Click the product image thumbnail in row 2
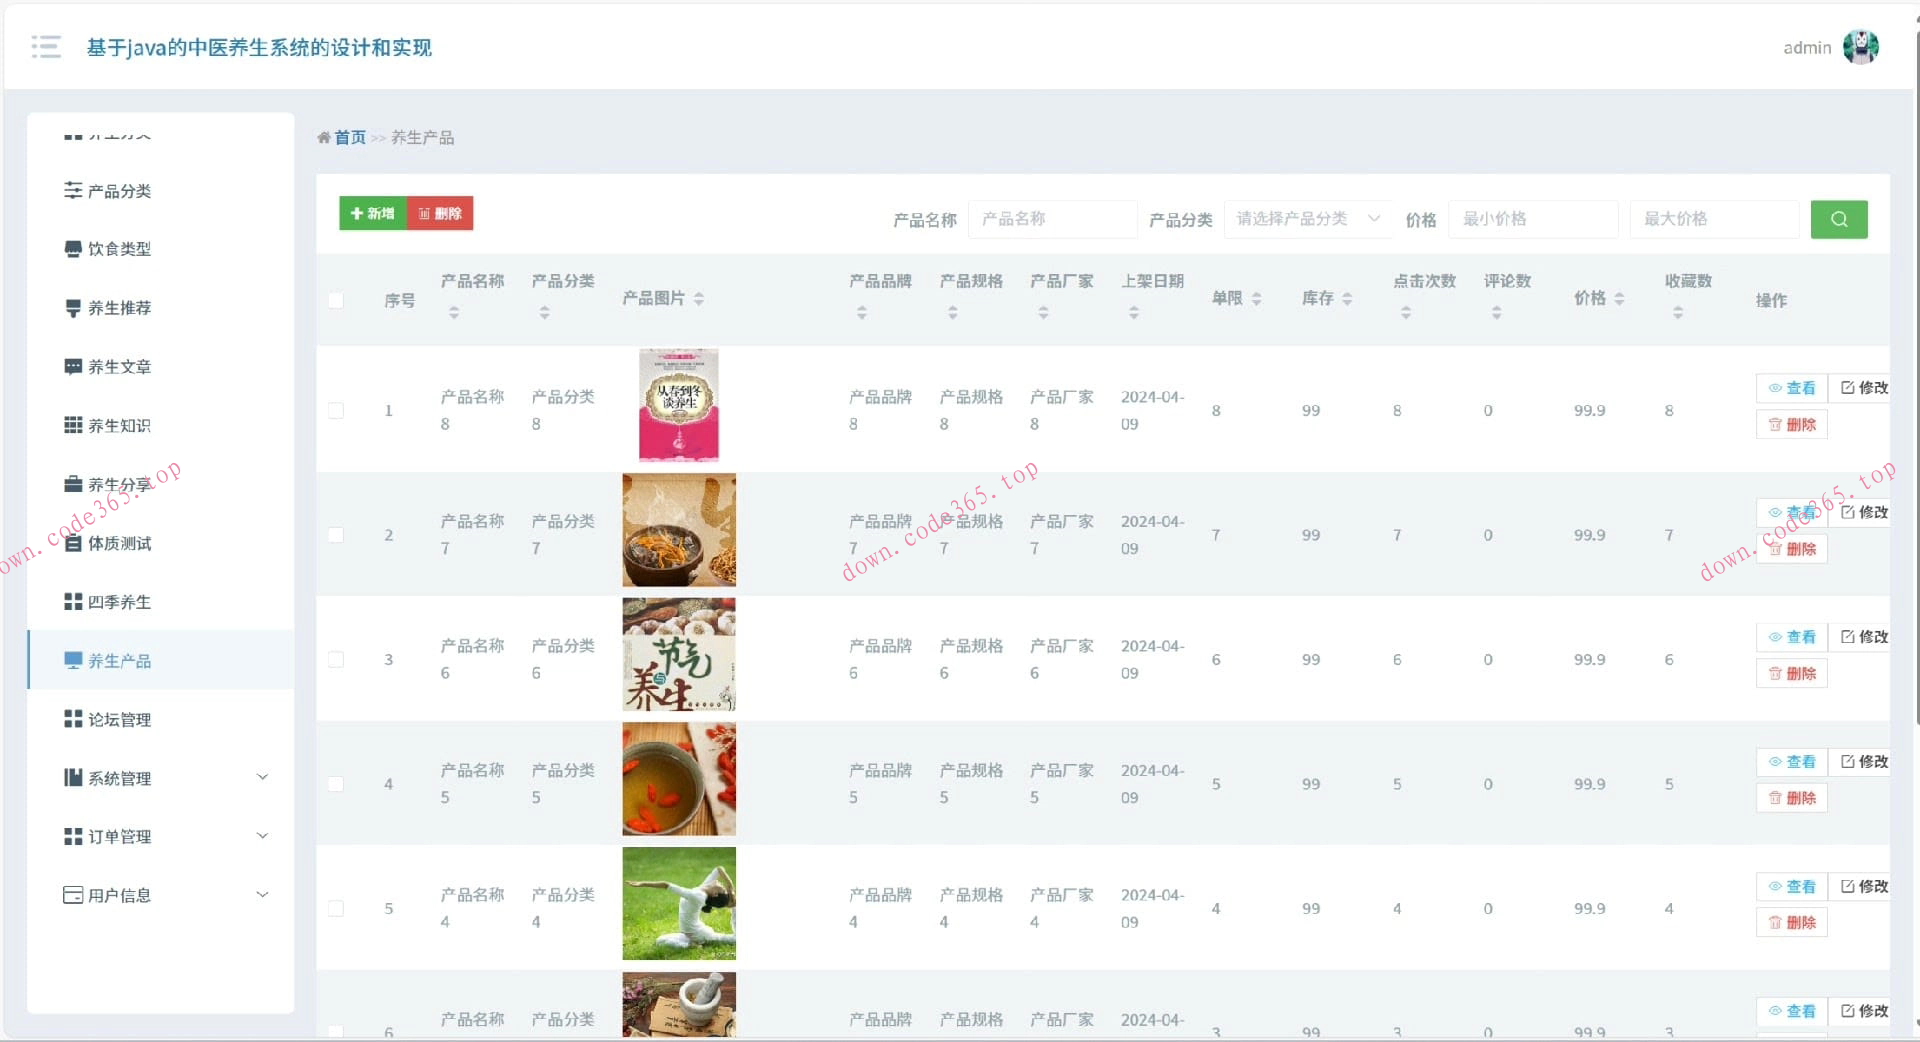 pyautogui.click(x=679, y=530)
